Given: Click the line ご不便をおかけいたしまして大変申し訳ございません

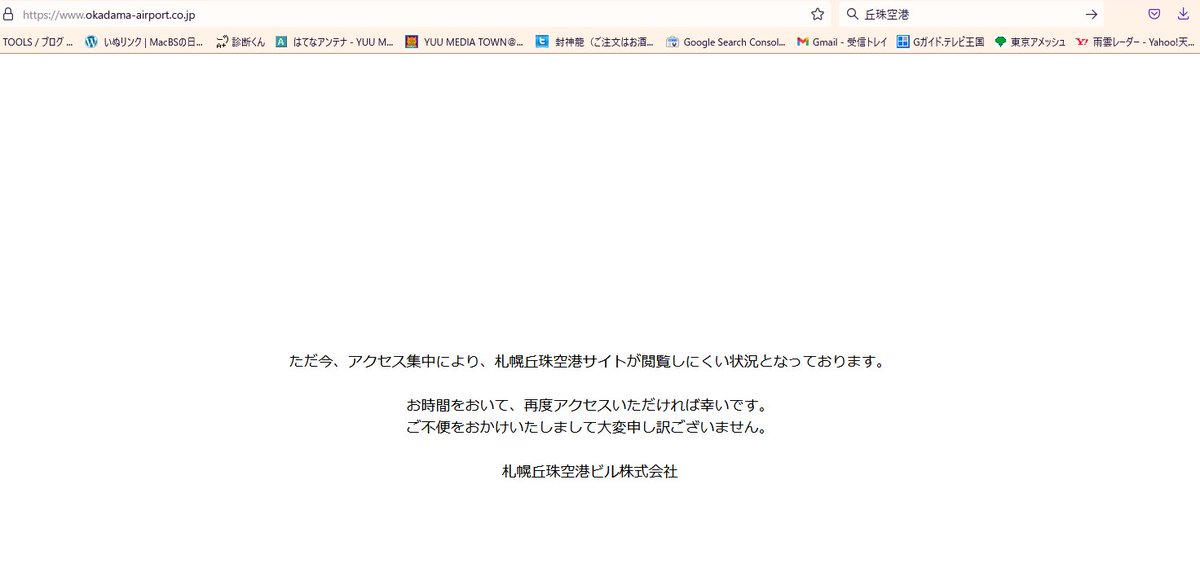Looking at the screenshot, I should point(589,427).
